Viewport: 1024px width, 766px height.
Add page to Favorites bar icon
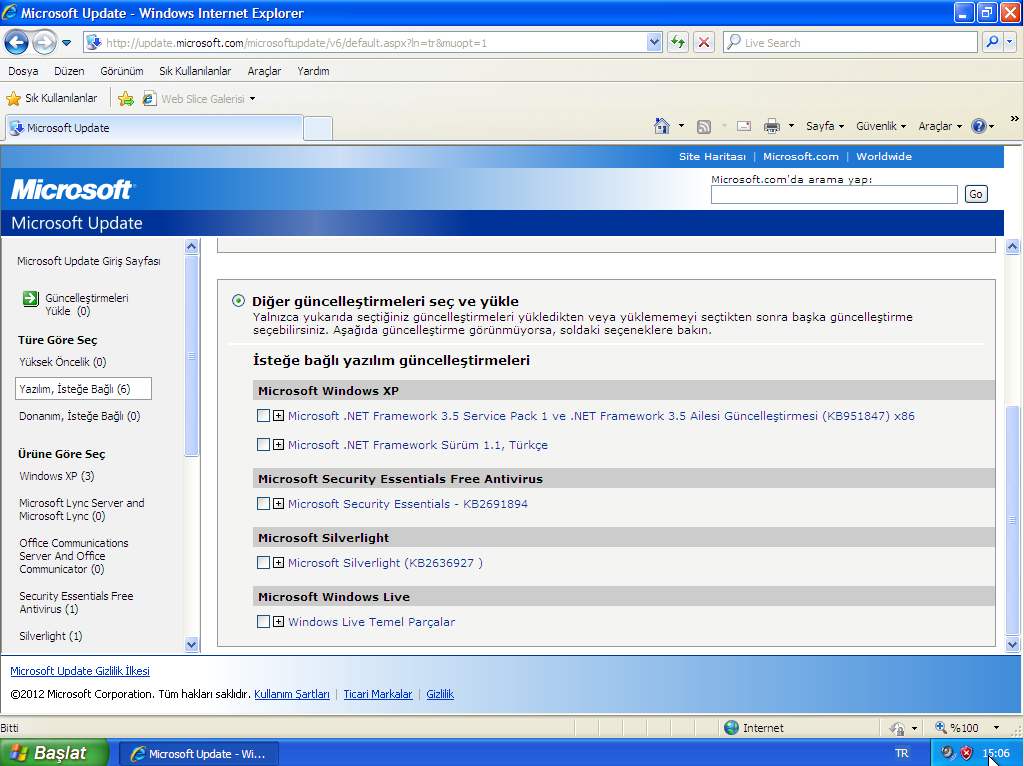[x=126, y=99]
